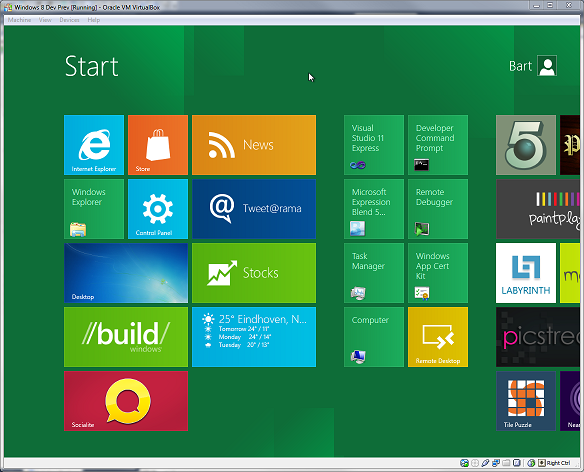The width and height of the screenshot is (584, 472).
Task: Open the Socialite tile
Action: click(x=126, y=401)
